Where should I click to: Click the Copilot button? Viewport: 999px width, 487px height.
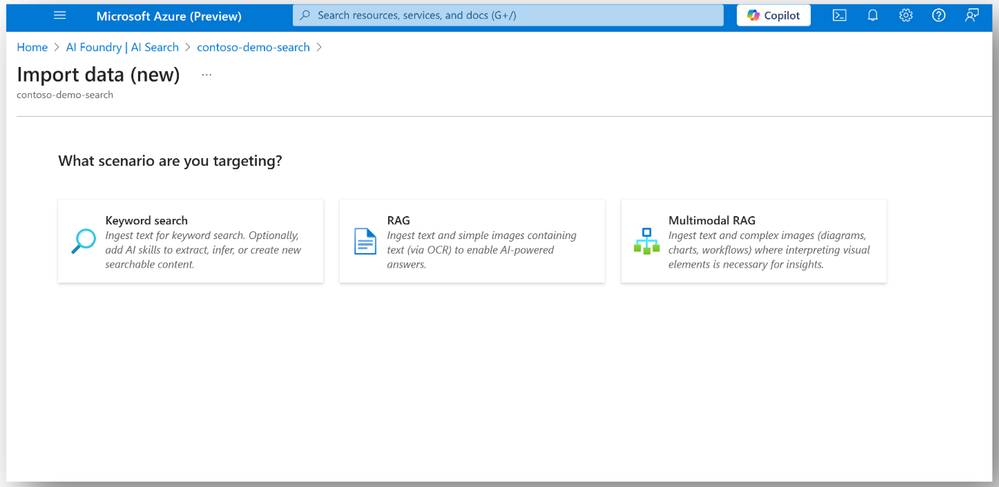(773, 16)
